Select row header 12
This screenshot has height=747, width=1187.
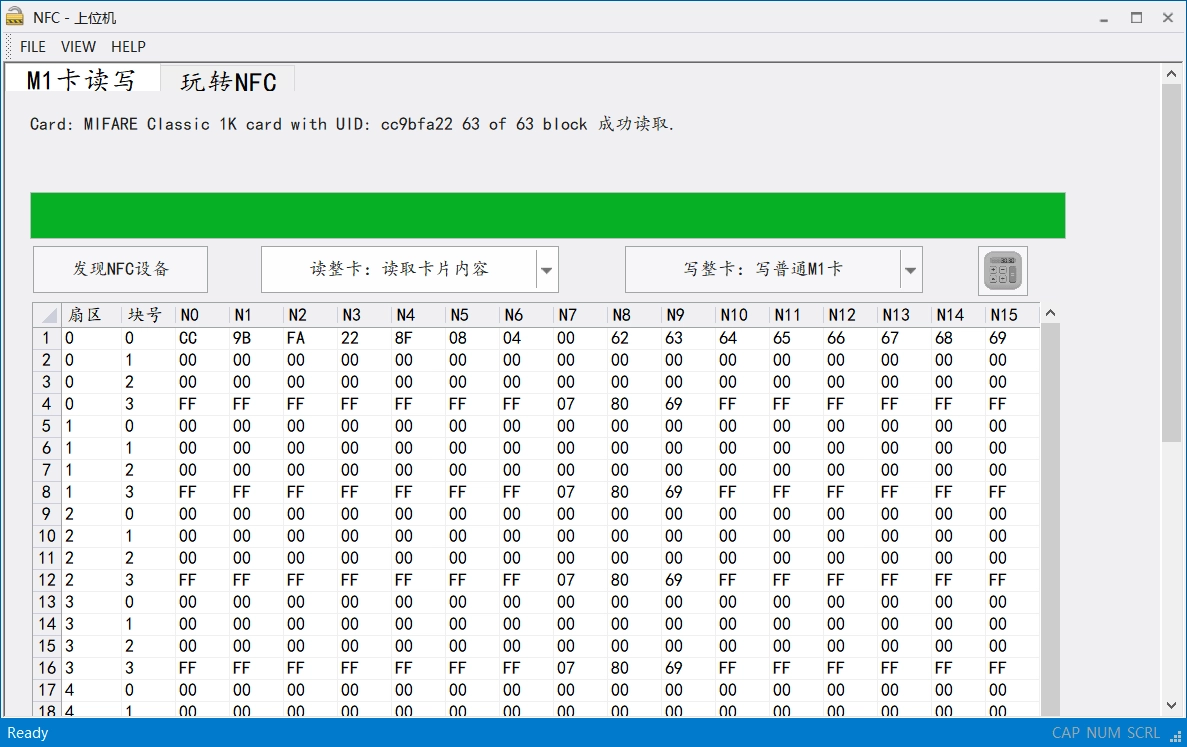[x=47, y=580]
